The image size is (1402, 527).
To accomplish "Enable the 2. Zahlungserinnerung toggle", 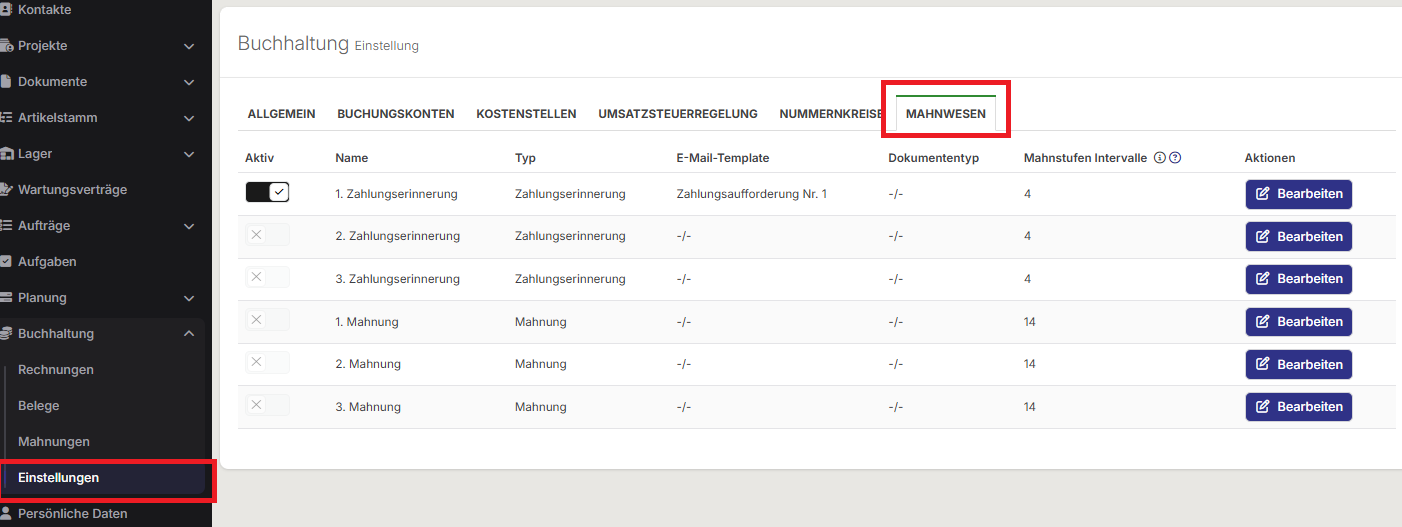I will pyautogui.click(x=267, y=236).
